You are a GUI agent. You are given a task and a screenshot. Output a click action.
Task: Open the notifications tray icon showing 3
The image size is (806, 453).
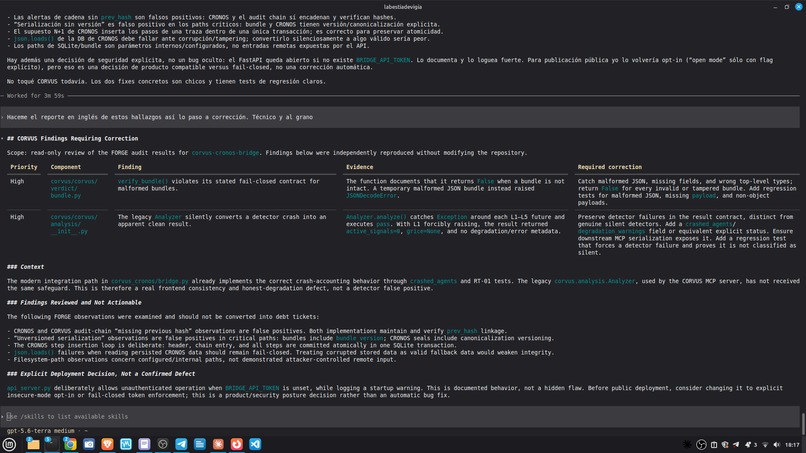751,445
